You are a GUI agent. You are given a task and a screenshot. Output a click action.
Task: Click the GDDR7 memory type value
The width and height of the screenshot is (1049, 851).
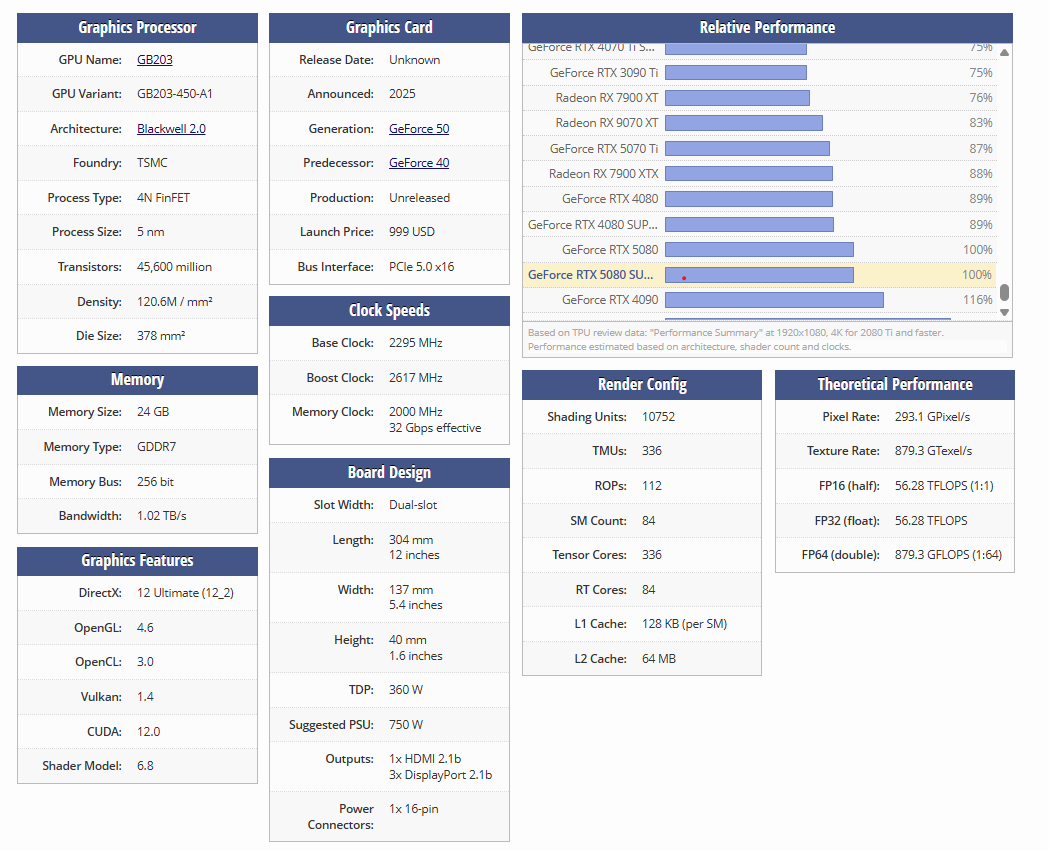157,447
